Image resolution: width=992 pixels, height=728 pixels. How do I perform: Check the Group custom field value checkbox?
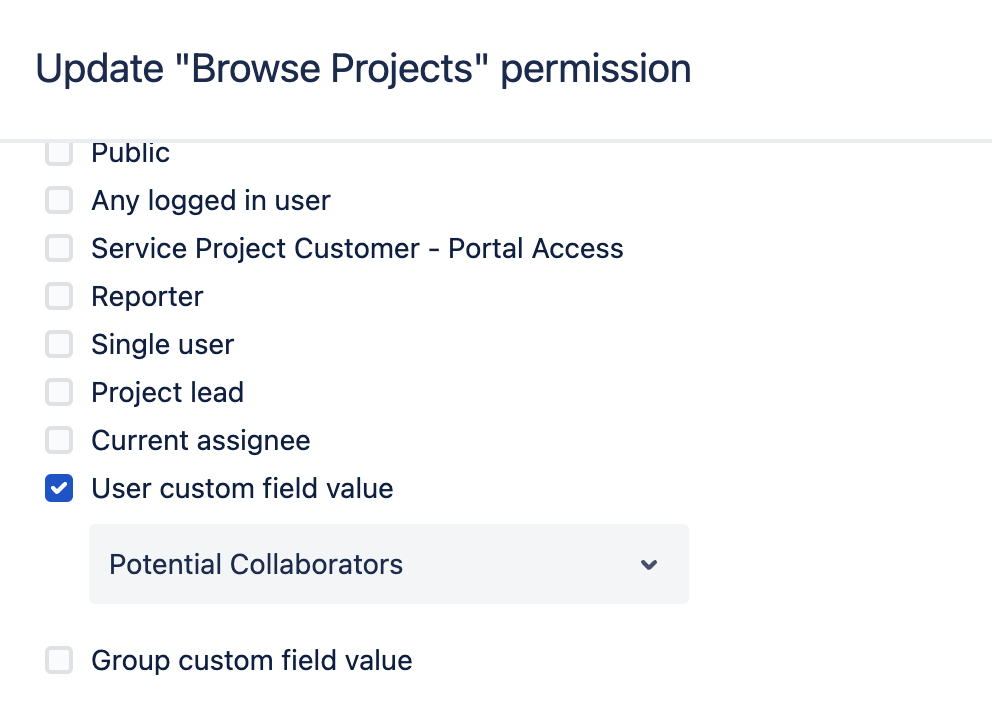pos(58,660)
